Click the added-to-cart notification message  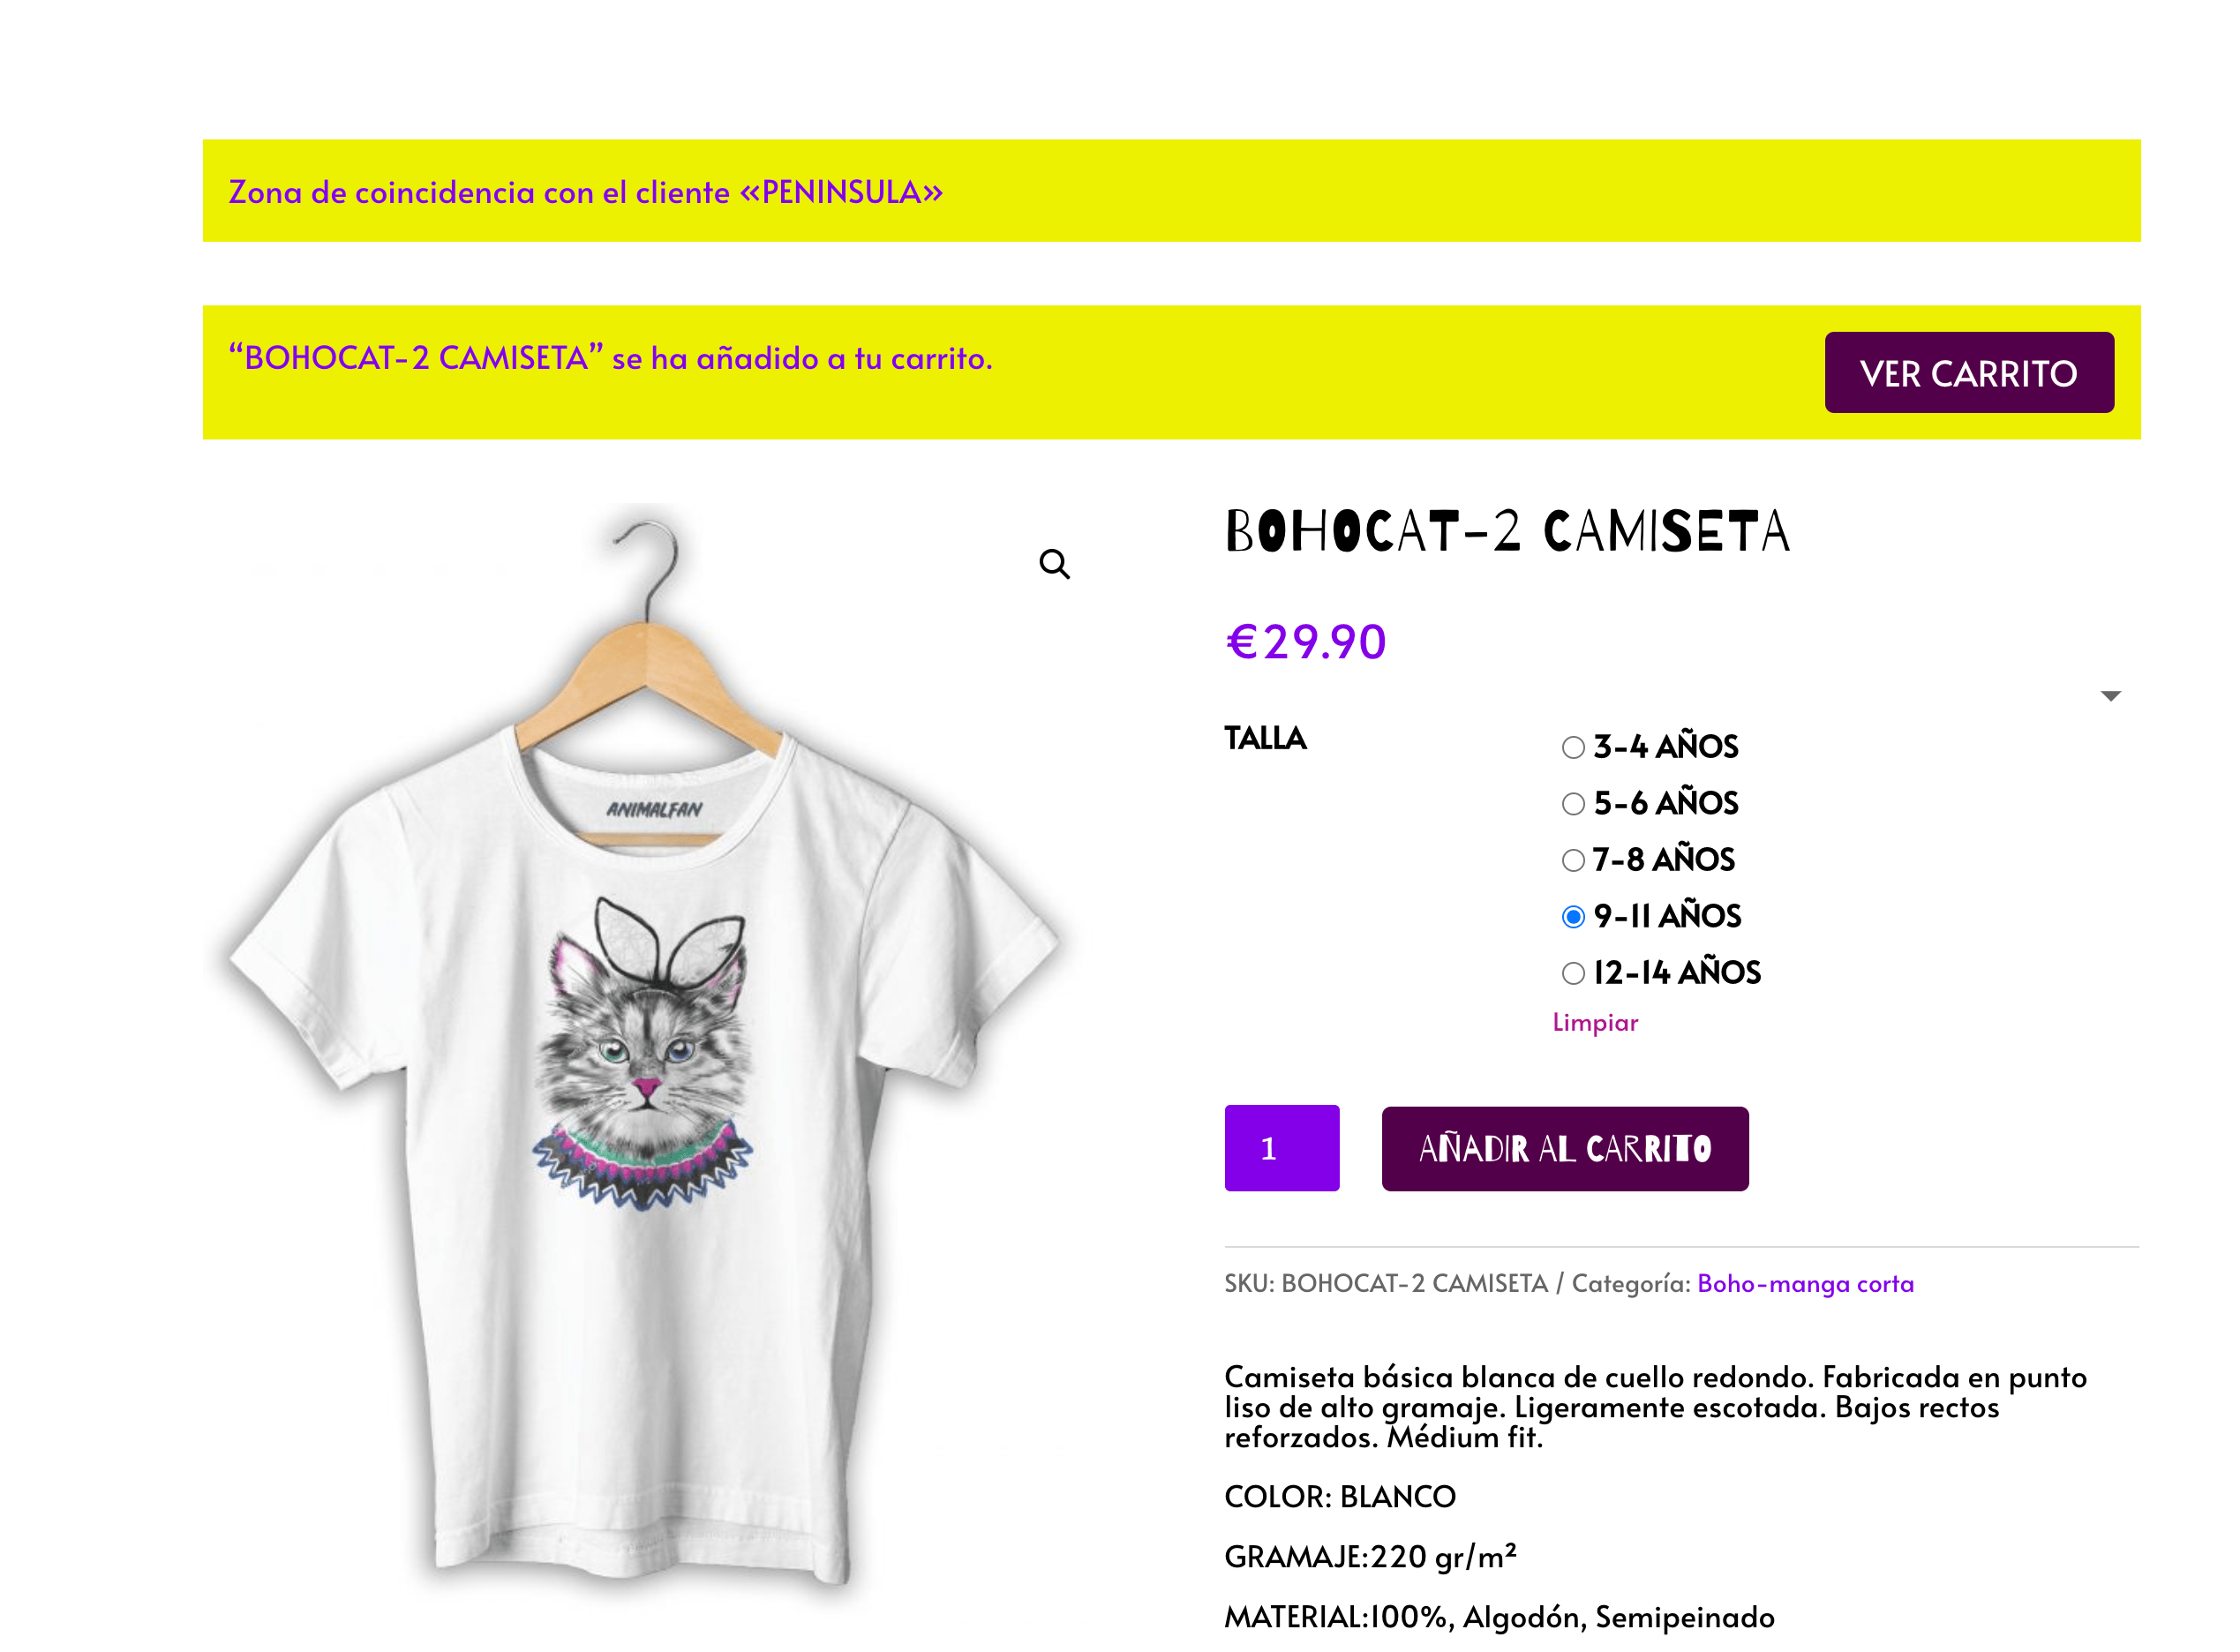610,358
